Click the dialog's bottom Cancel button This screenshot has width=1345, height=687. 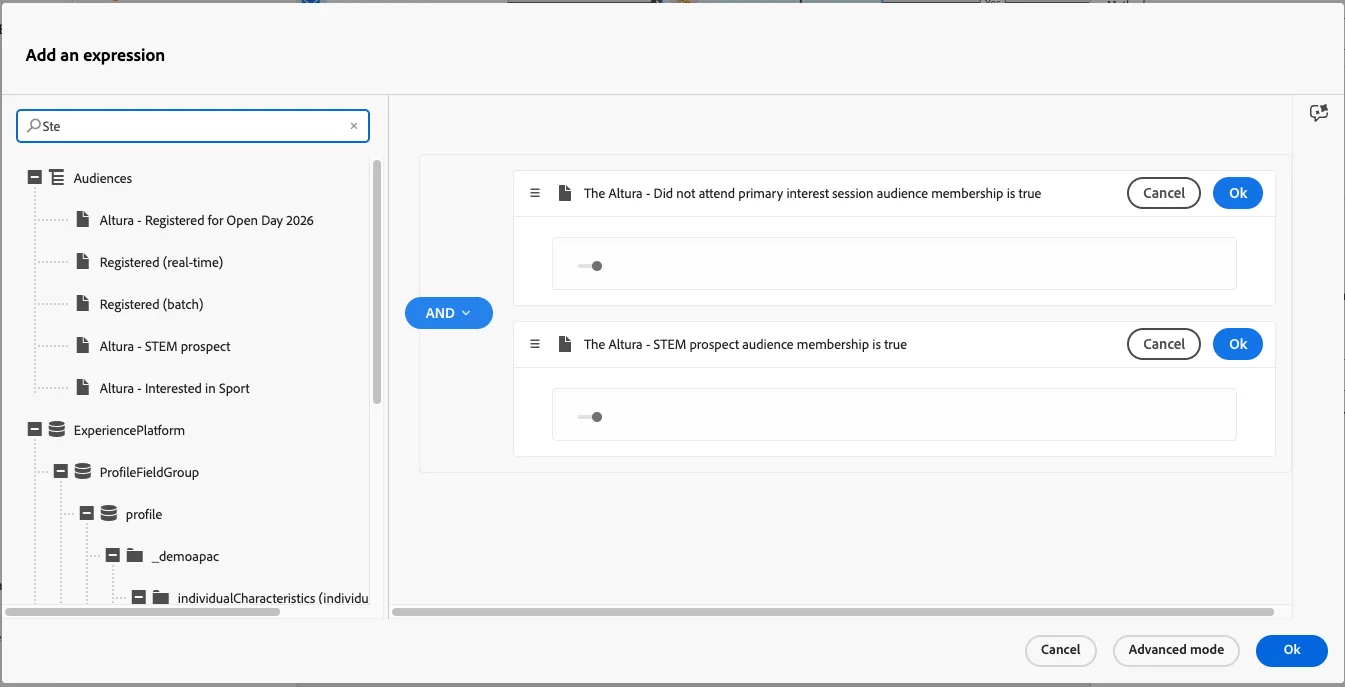[1061, 650]
